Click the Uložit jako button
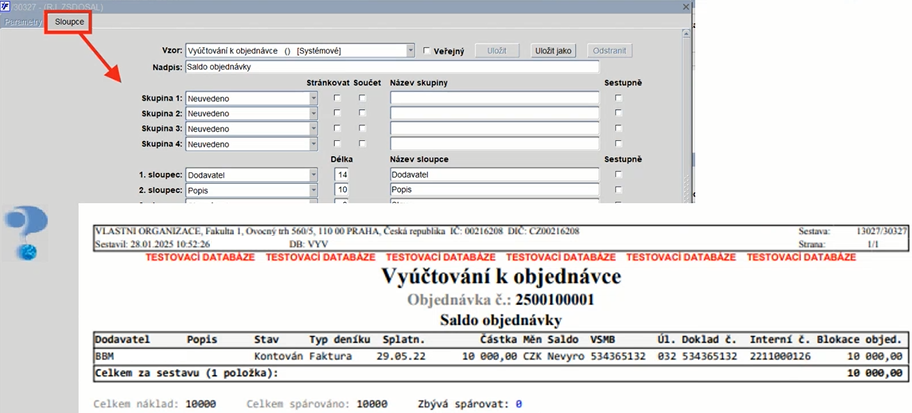 (553, 51)
